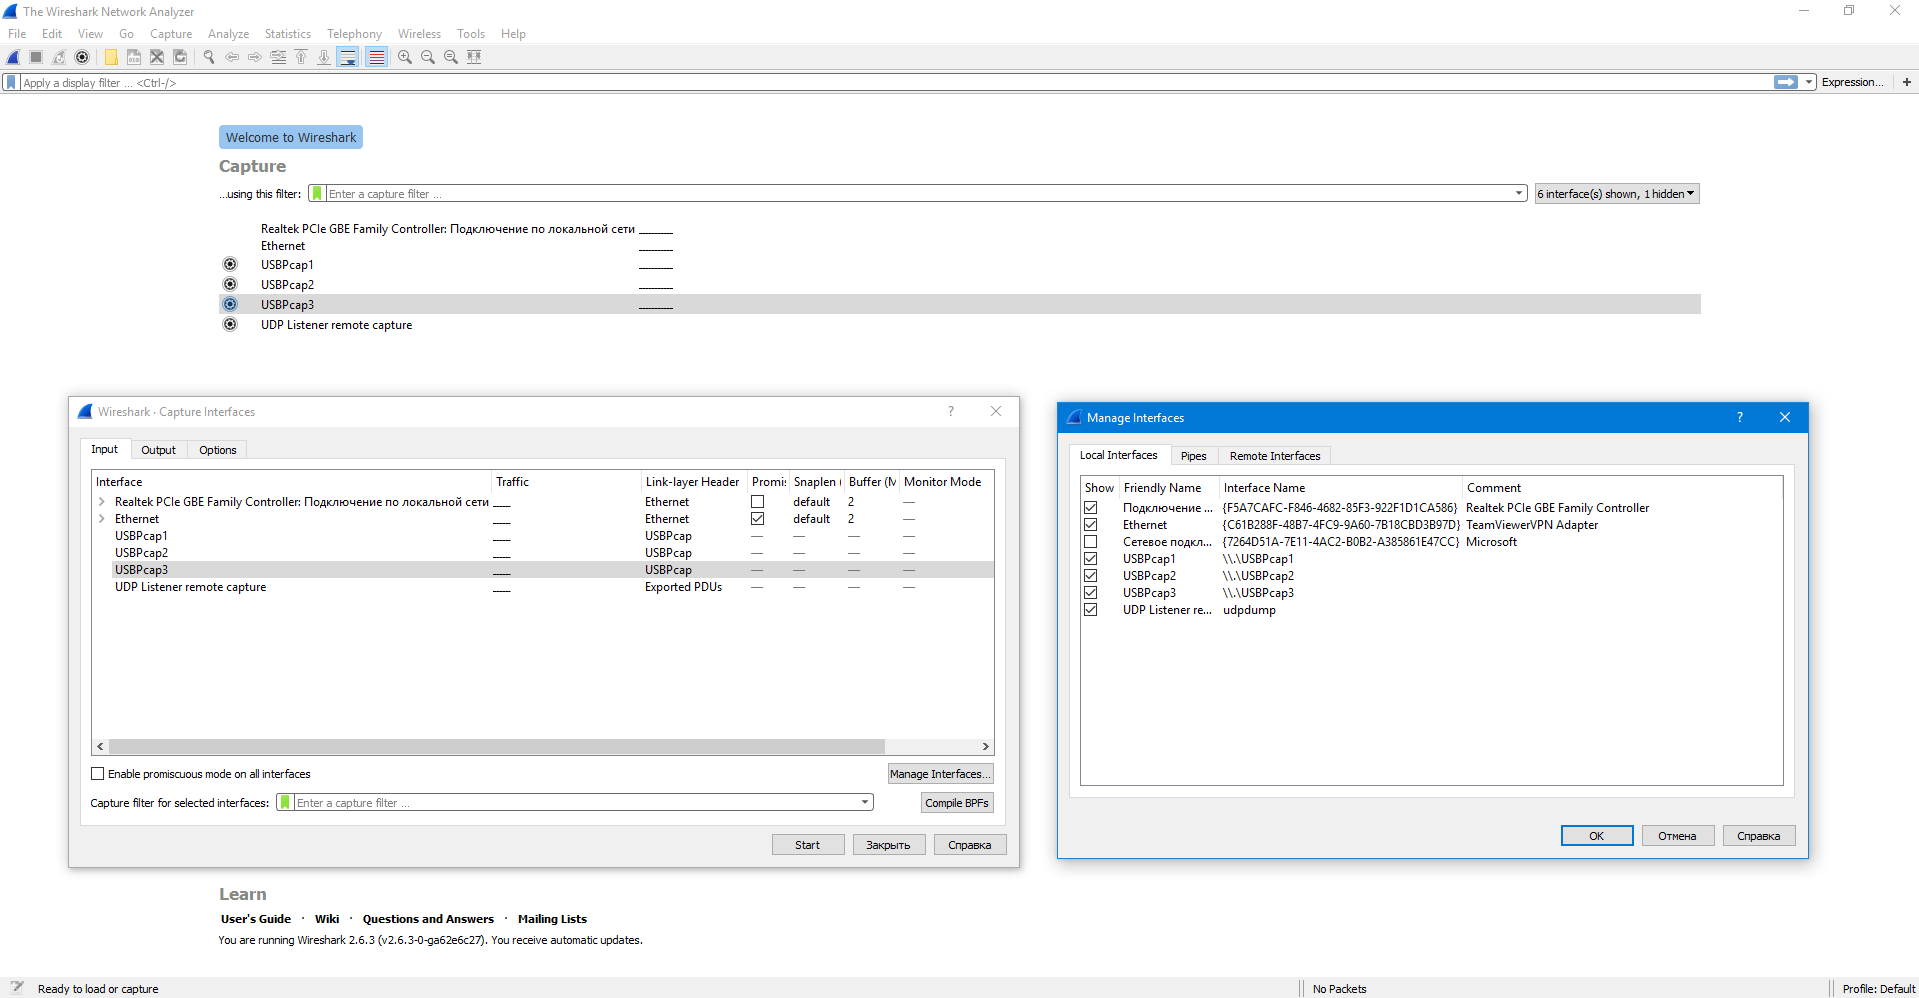This screenshot has width=1919, height=998.
Task: Click the find packet magnifier icon
Action: [209, 57]
